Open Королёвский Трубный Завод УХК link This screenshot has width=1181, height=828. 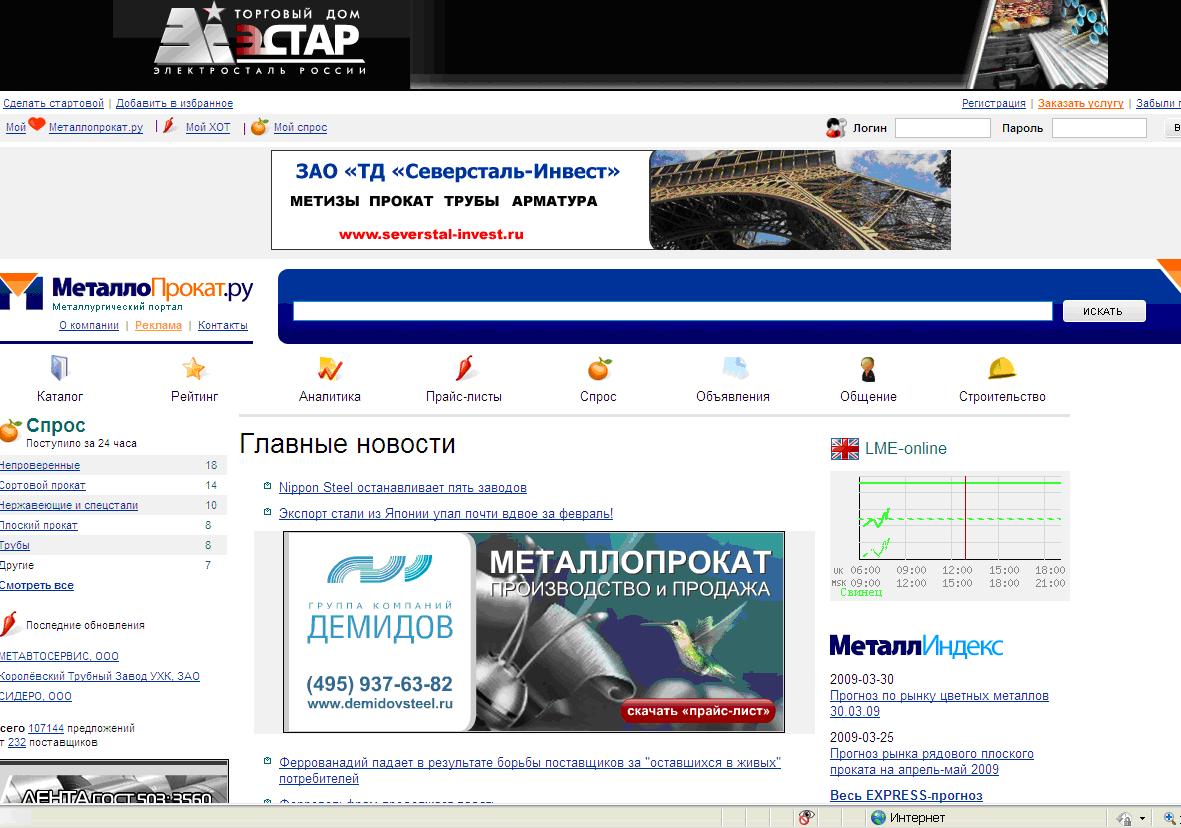tap(100, 677)
